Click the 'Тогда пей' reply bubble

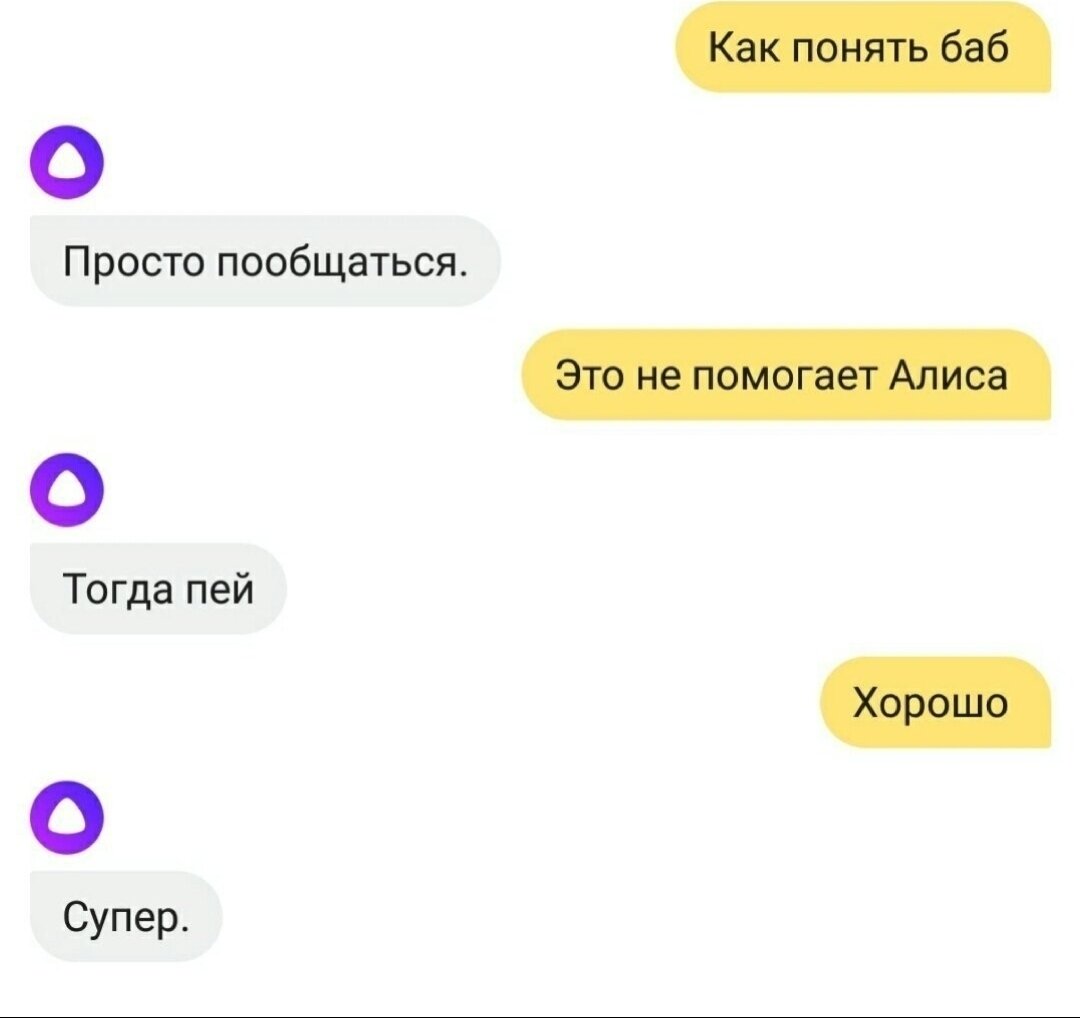pyautogui.click(x=158, y=589)
